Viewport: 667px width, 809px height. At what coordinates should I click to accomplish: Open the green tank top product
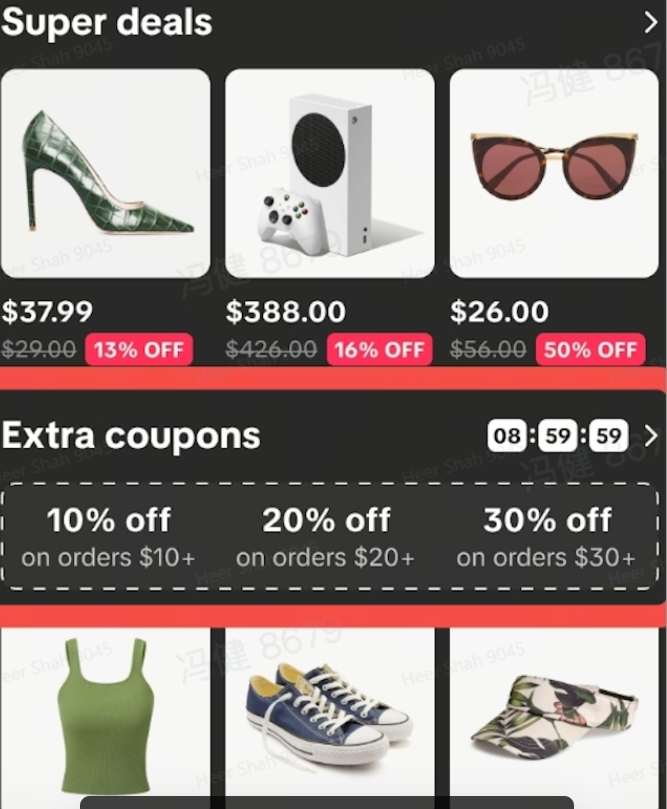[x=106, y=718]
